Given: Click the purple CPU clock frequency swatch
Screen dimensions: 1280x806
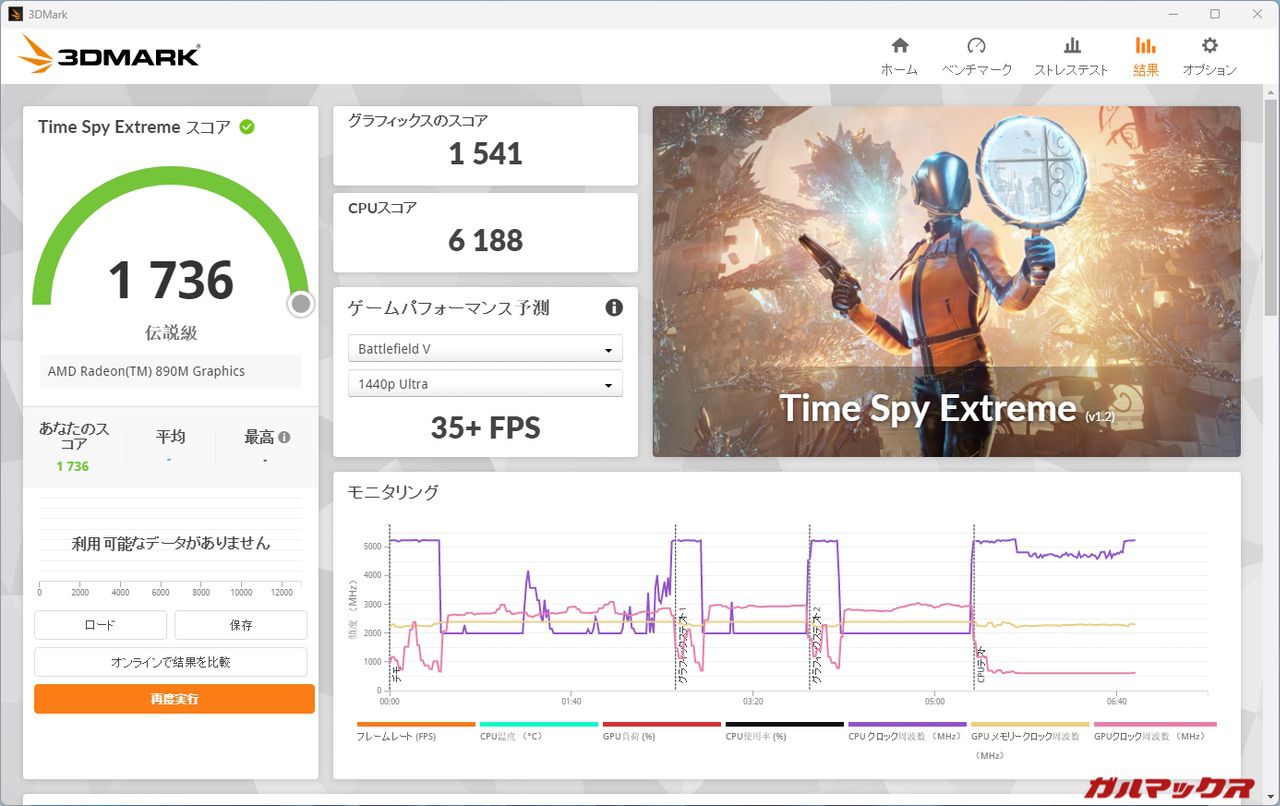Looking at the screenshot, I should click(906, 724).
